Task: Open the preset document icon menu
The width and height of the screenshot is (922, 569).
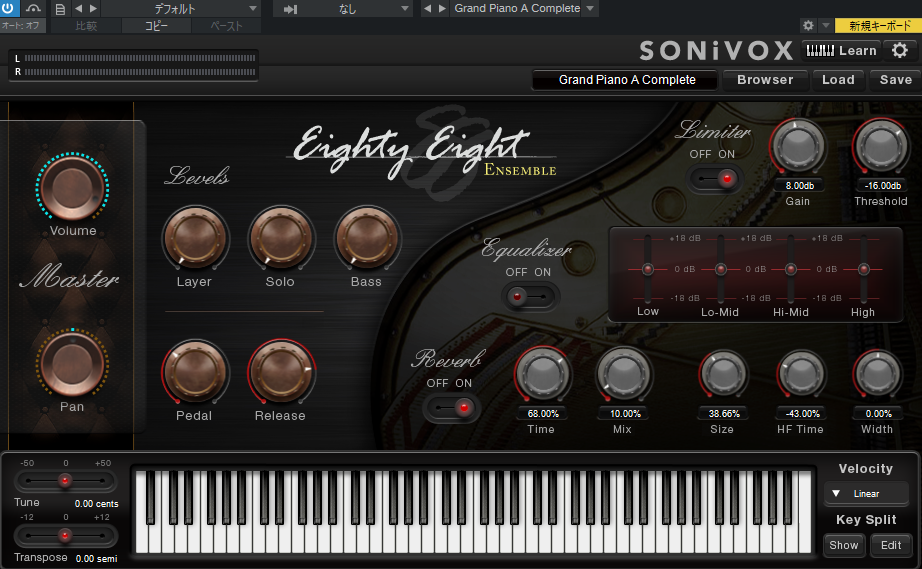Action: click(x=59, y=9)
